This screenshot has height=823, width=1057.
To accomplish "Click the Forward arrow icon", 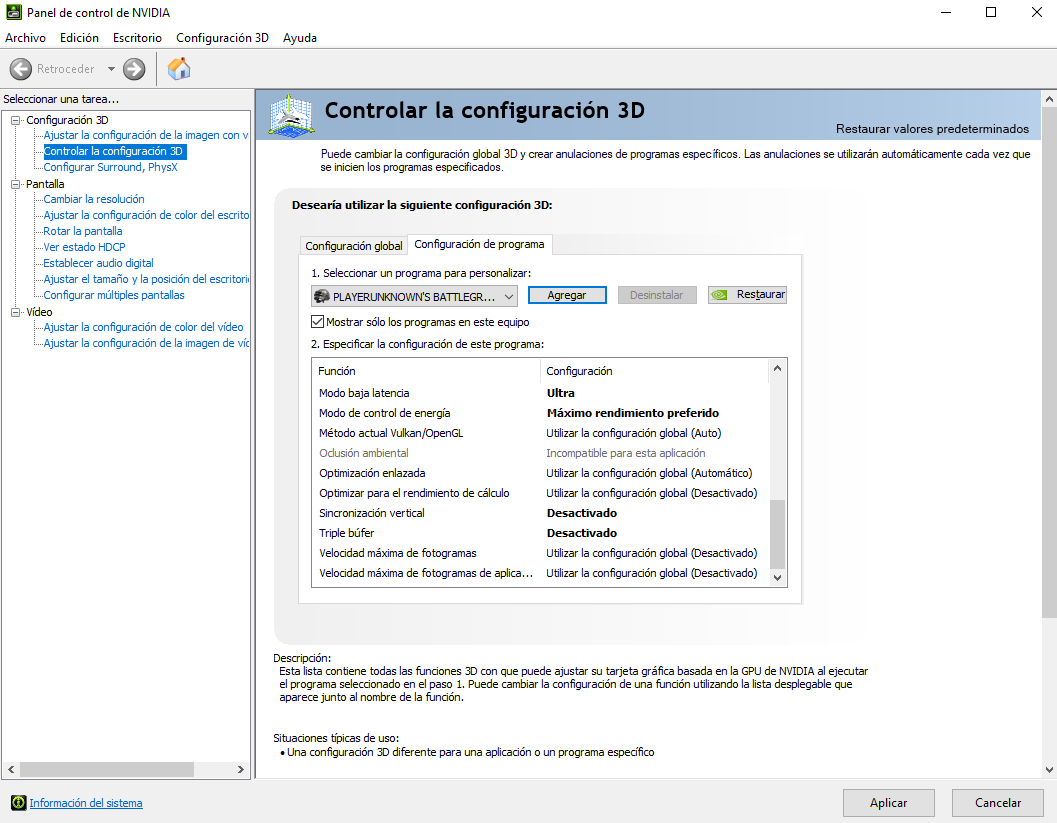I will pyautogui.click(x=134, y=69).
